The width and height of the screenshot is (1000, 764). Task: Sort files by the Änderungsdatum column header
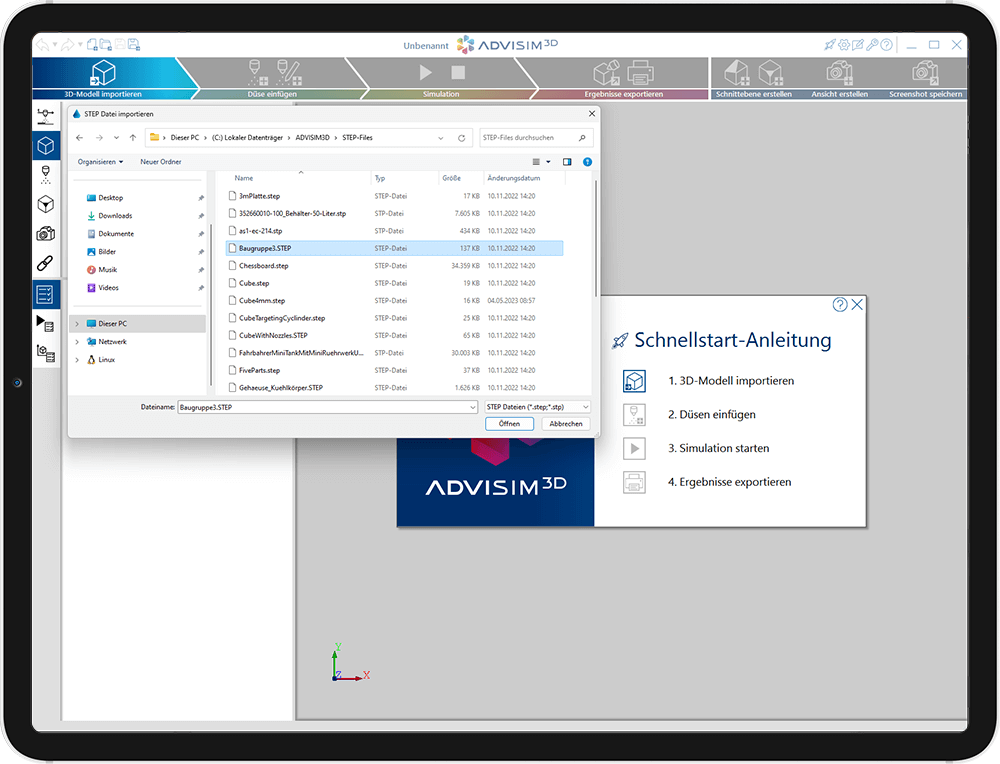click(514, 178)
